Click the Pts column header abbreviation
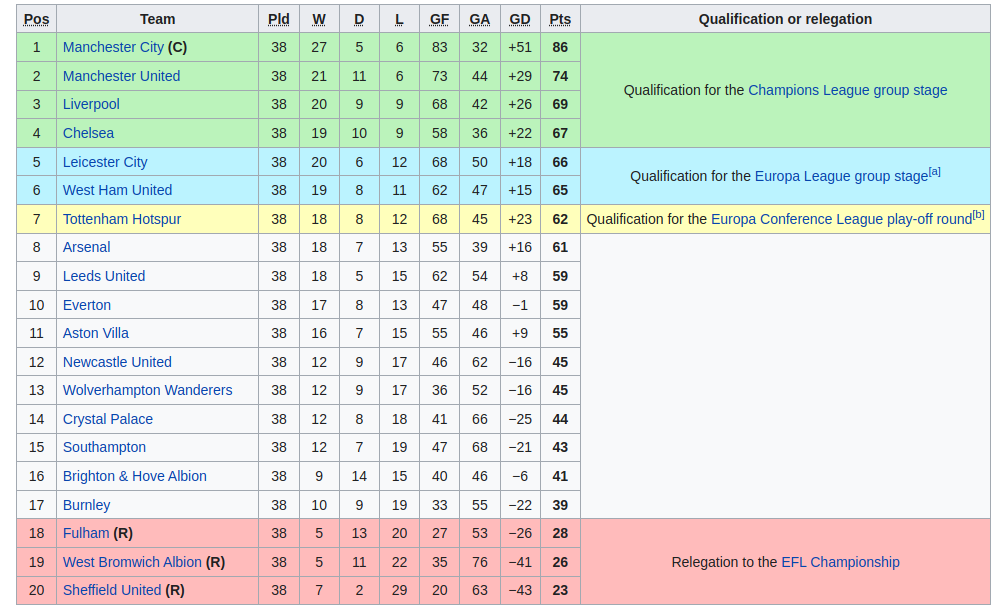Screen dimensions: 1008x605 pyautogui.click(x=560, y=19)
